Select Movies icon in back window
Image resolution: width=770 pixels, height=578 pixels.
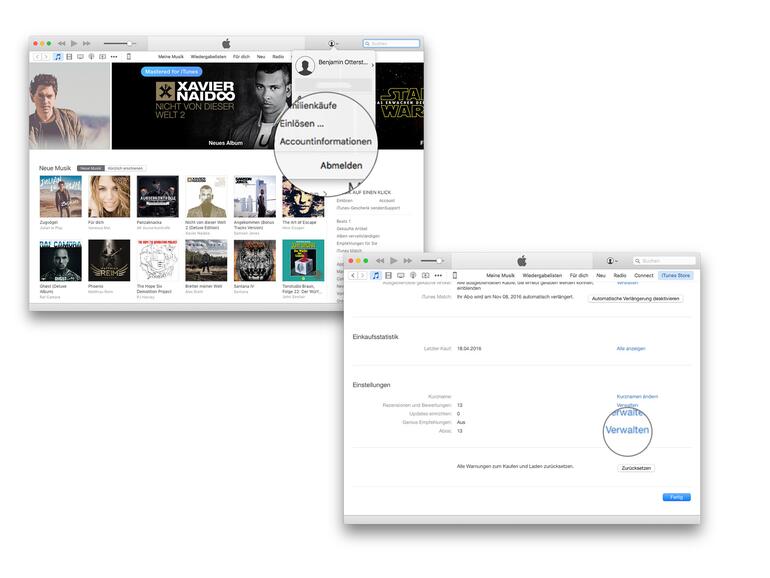click(69, 57)
